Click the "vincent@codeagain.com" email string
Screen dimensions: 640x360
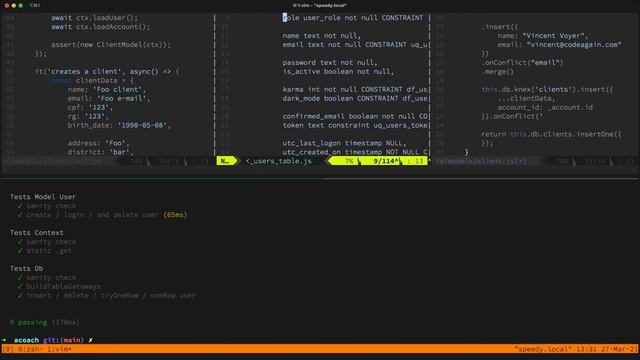coord(574,44)
